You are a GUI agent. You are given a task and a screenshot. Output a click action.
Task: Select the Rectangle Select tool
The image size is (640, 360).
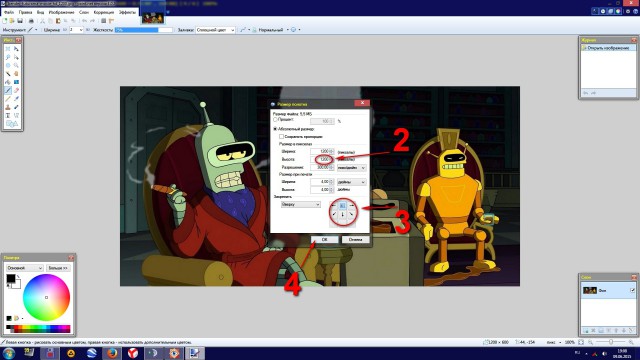pos(8,49)
